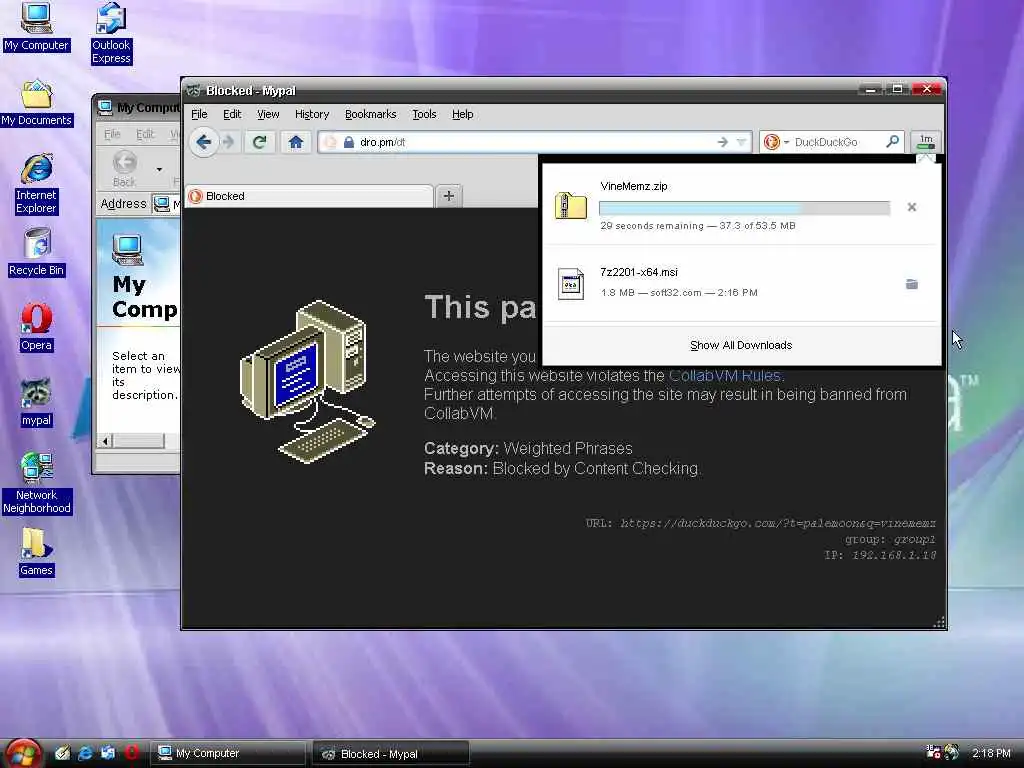Open the History menu

[312, 114]
